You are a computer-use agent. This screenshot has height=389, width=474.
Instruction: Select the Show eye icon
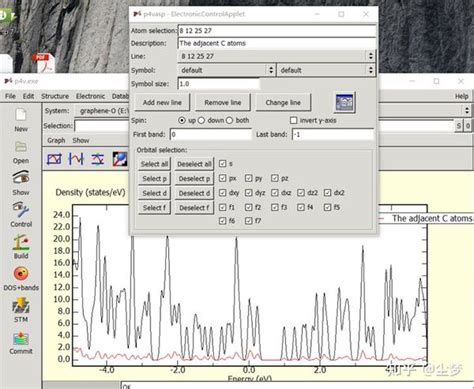21,178
